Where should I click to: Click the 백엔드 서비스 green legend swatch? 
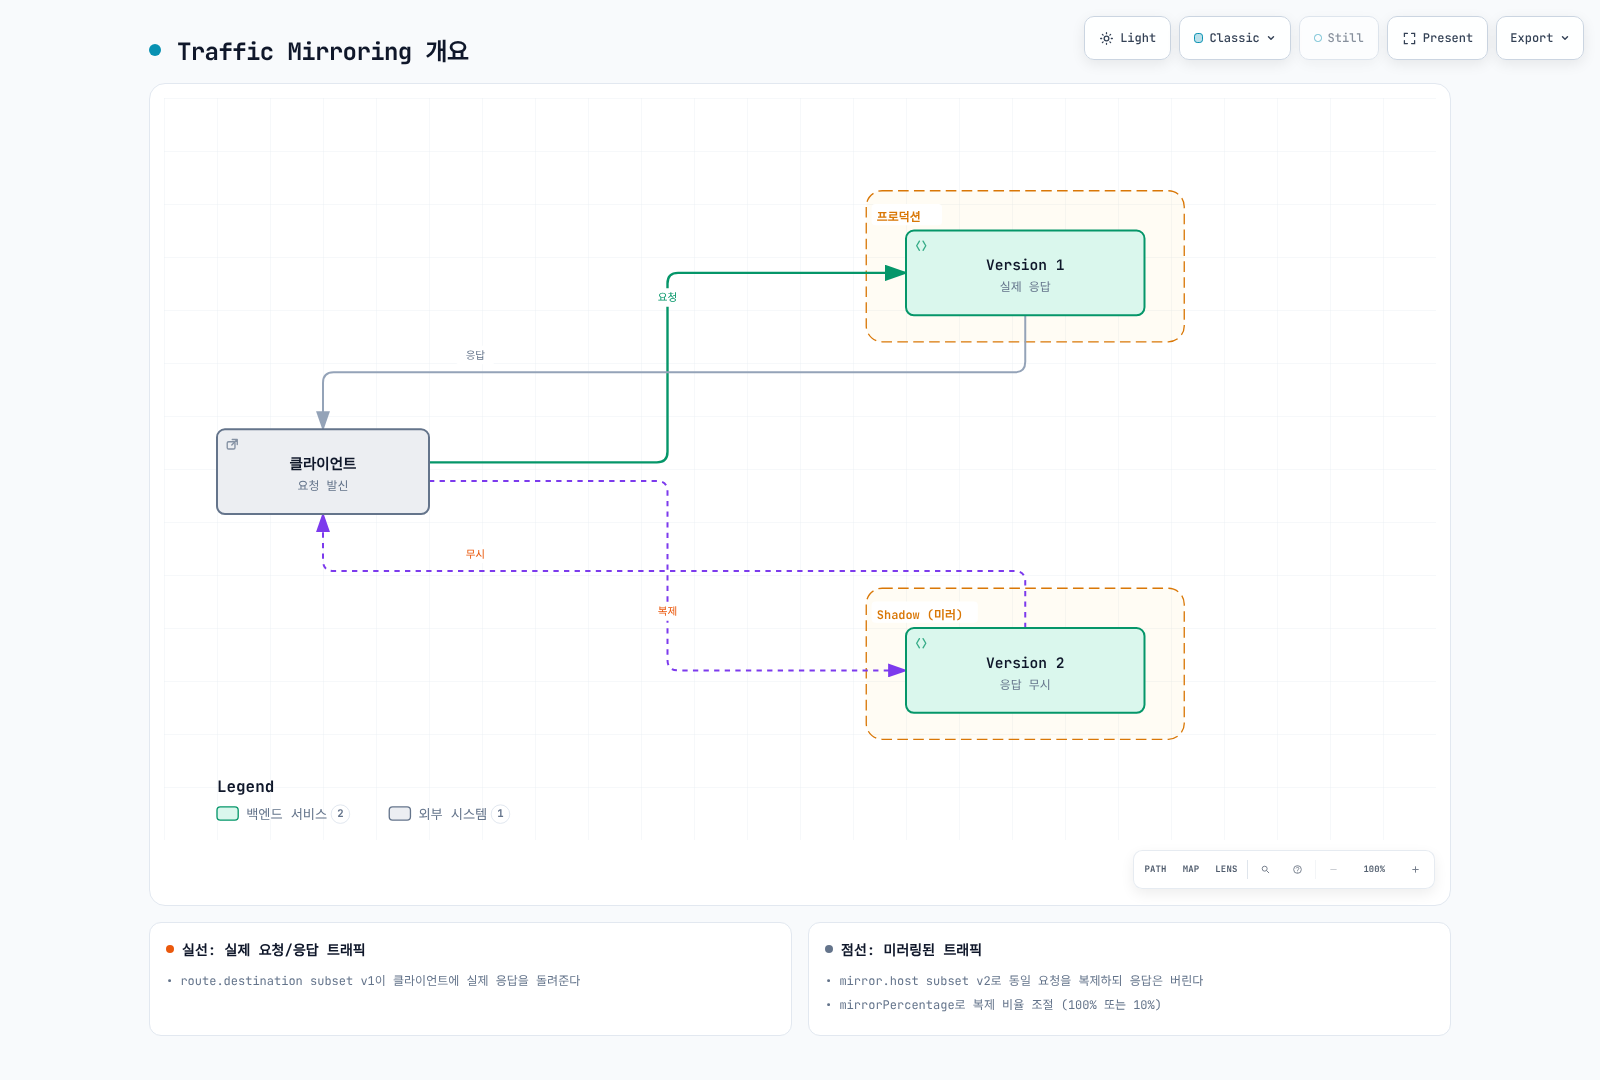point(228,814)
